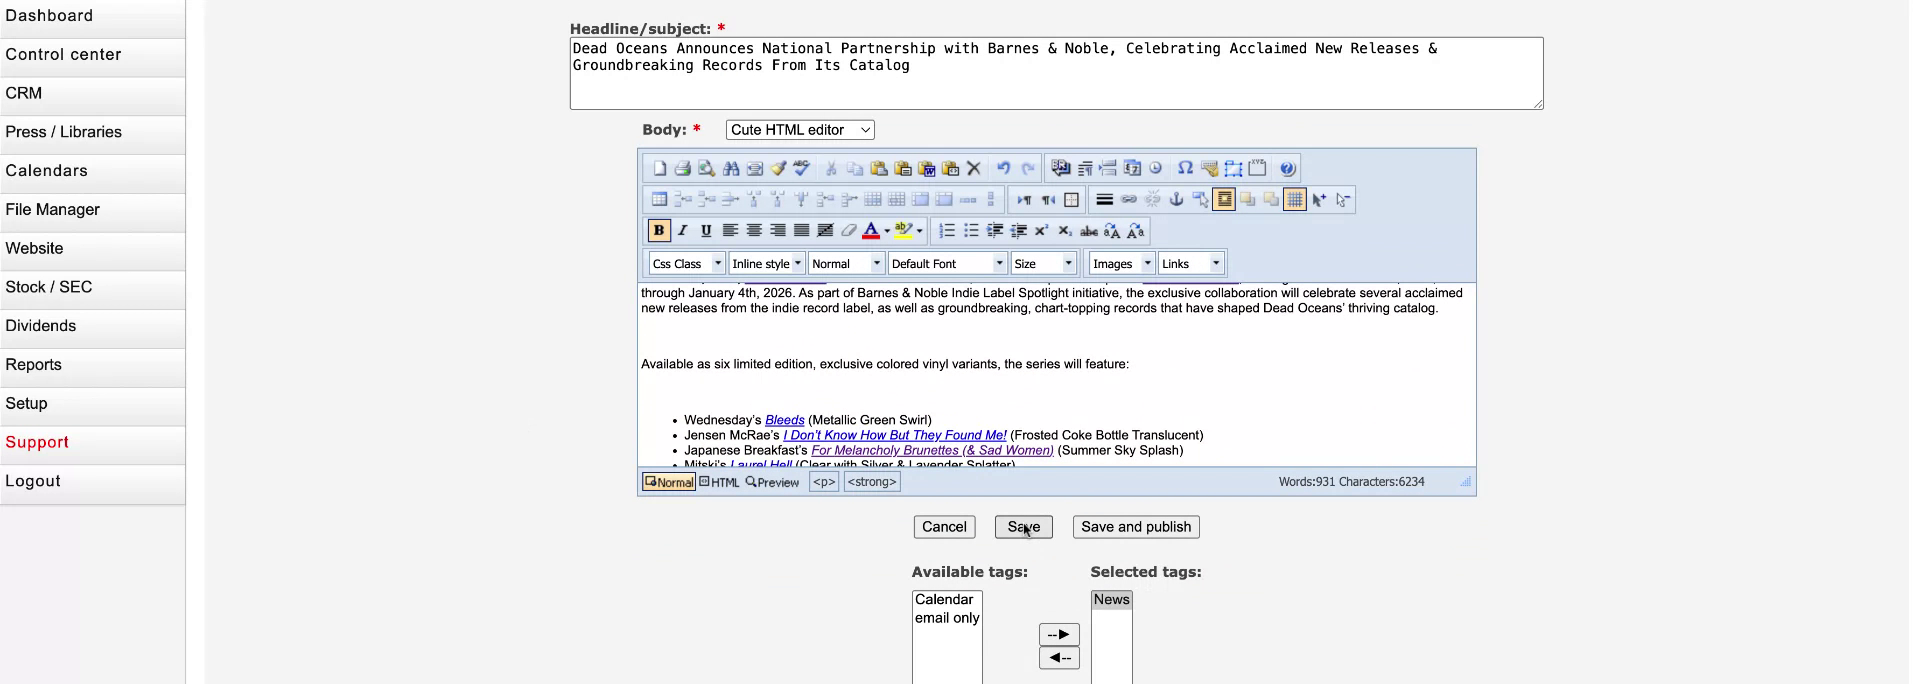The height and width of the screenshot is (684, 1920).
Task: Click the Print icon in editor toolbar
Action: click(x=682, y=168)
